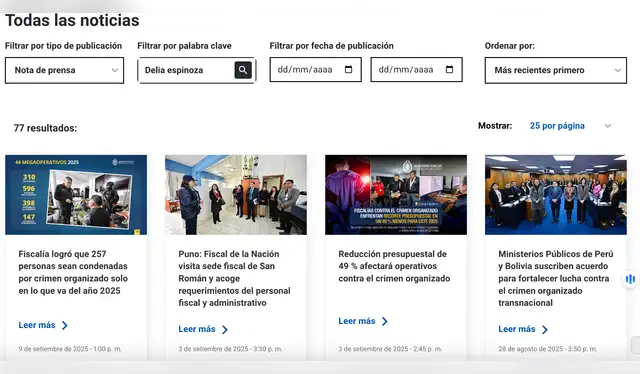Click date 3 de setiembre de 2025 - 2:45 p. m.
Image resolution: width=640 pixels, height=374 pixels.
click(x=390, y=349)
